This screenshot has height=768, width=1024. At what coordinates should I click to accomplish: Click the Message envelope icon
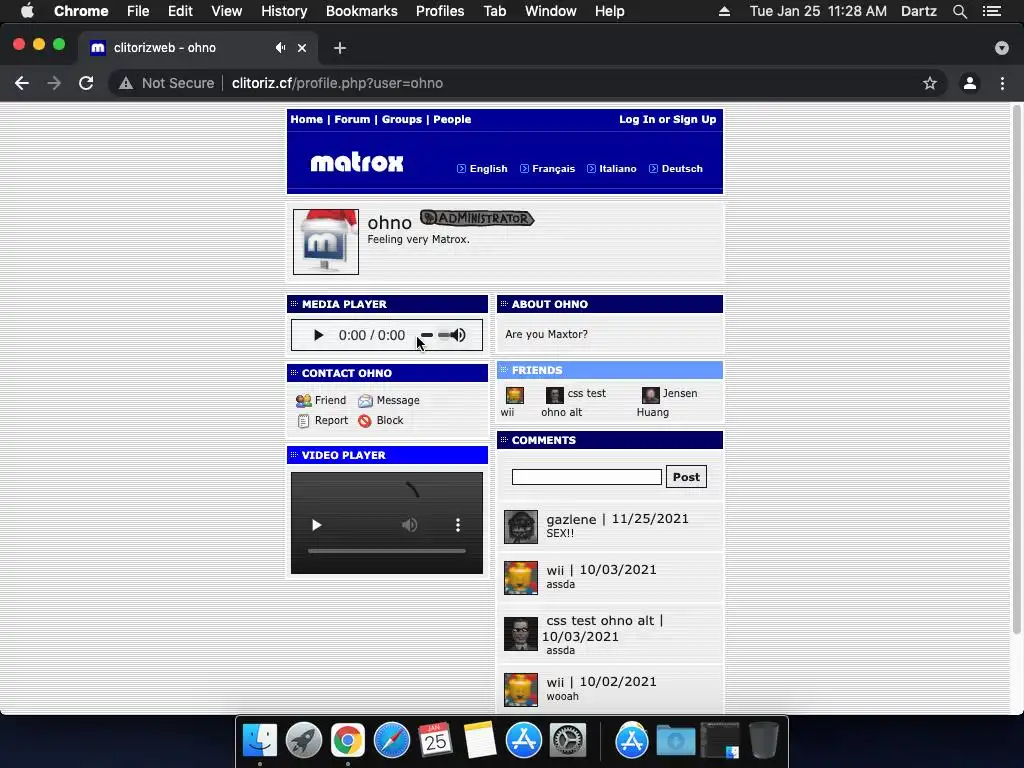(x=365, y=400)
